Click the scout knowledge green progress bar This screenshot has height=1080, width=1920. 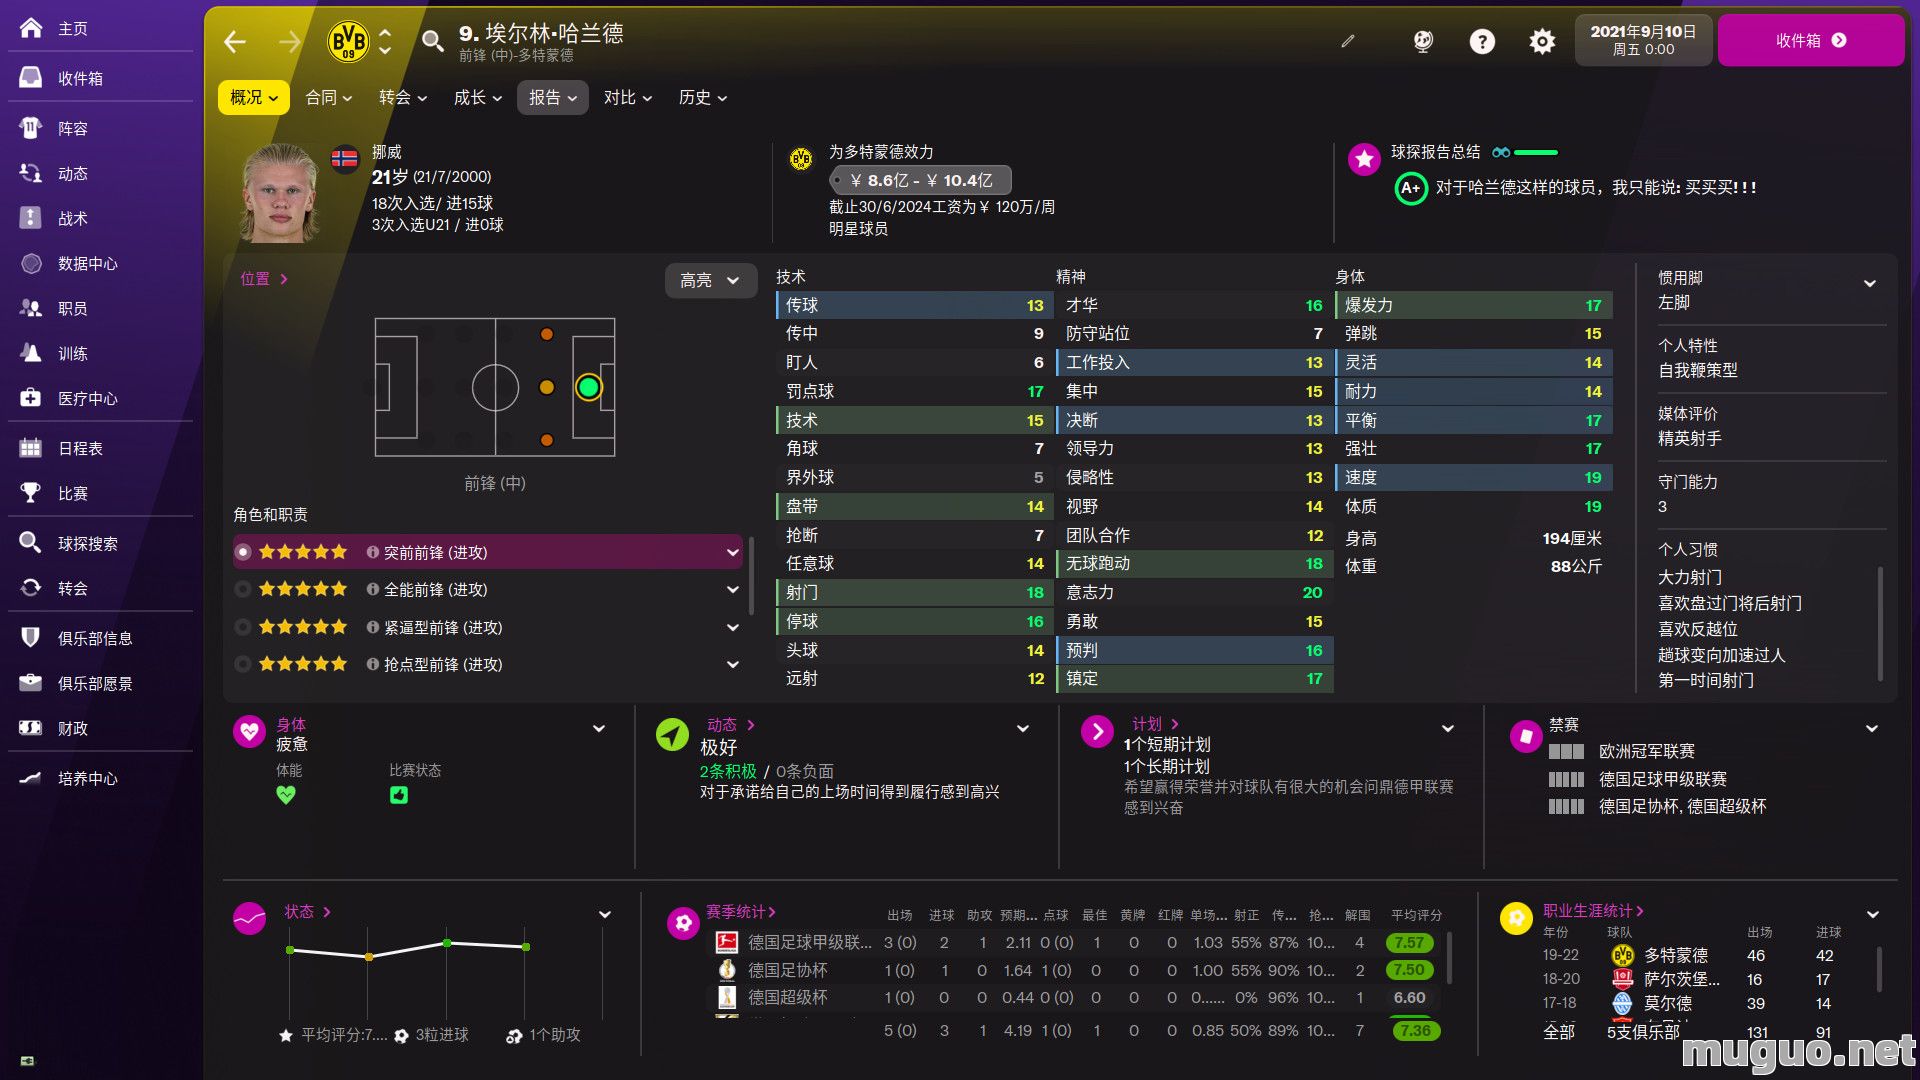(x=1536, y=153)
